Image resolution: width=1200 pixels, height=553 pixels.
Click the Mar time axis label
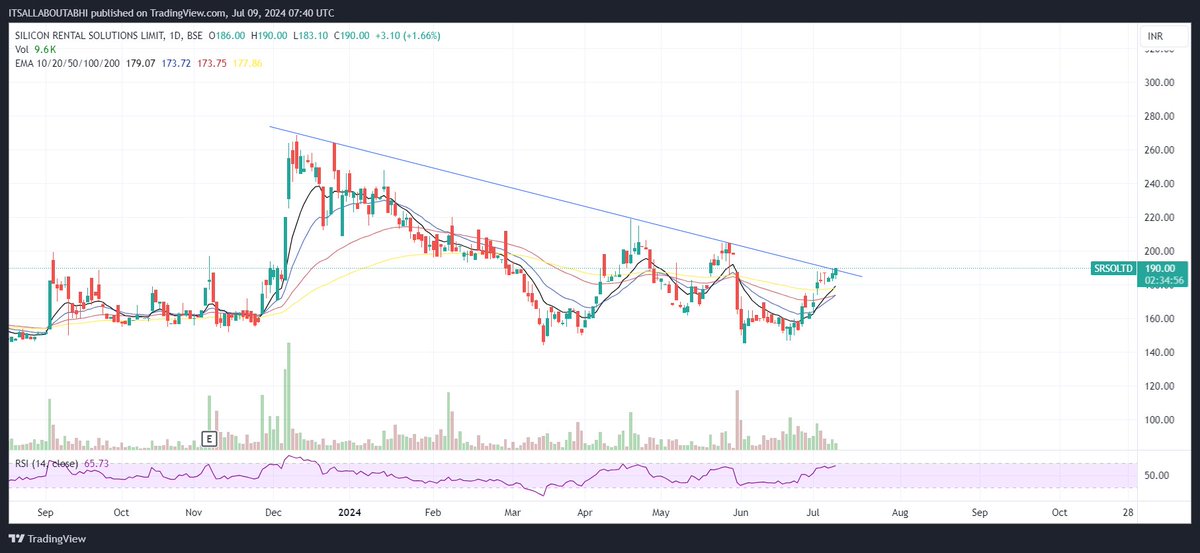click(513, 511)
